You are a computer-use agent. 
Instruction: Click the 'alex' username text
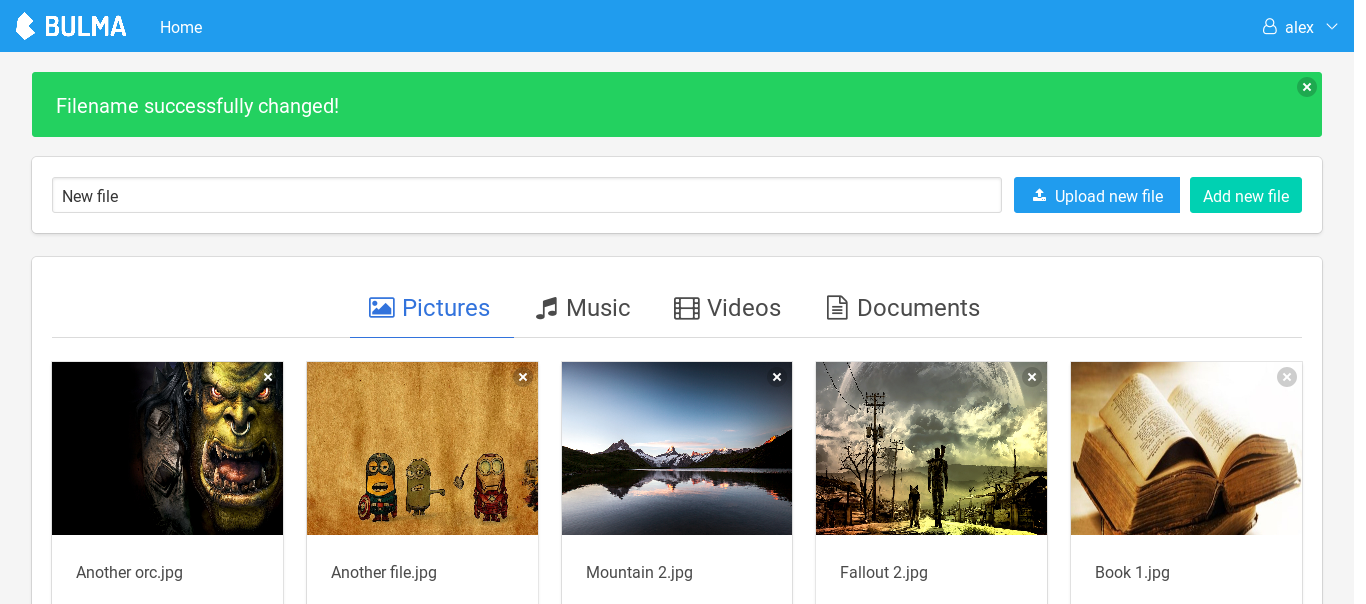[1299, 27]
